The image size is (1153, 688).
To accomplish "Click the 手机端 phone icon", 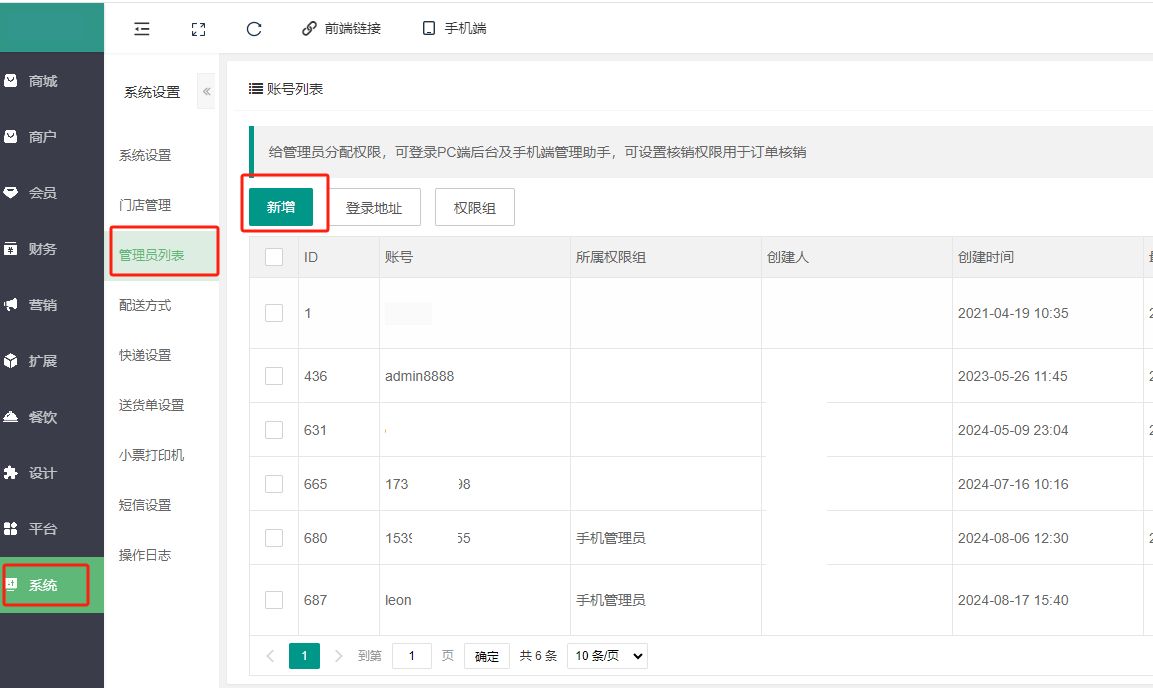I will (x=429, y=29).
